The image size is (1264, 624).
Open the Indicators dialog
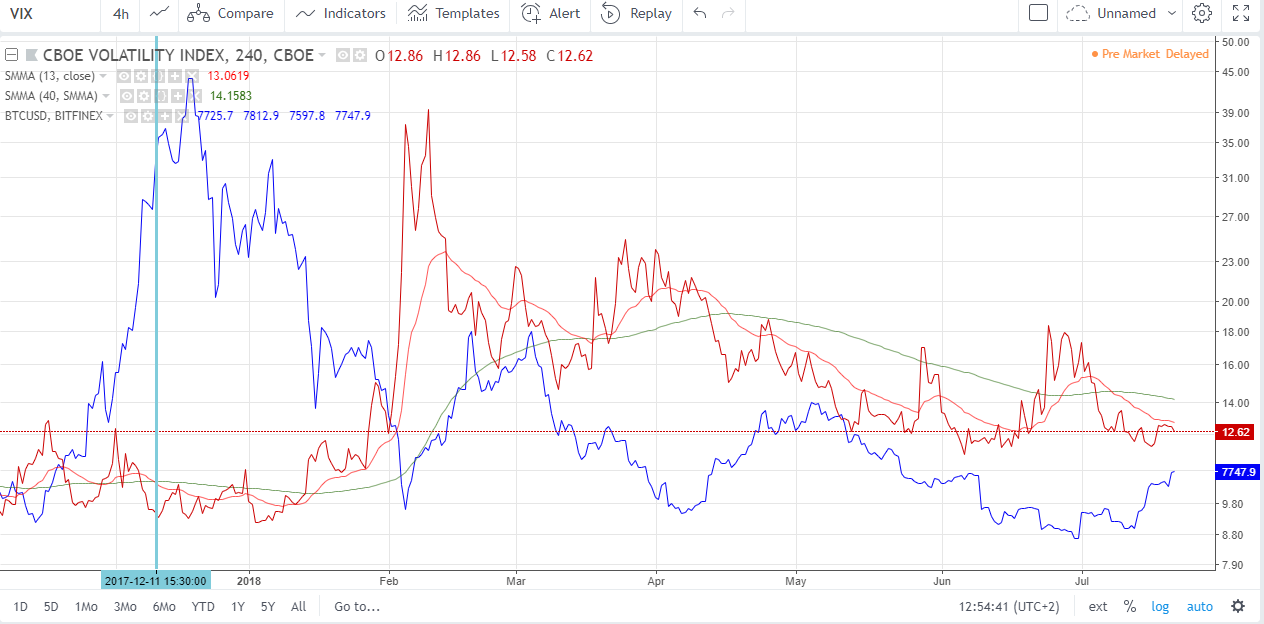[x=341, y=13]
